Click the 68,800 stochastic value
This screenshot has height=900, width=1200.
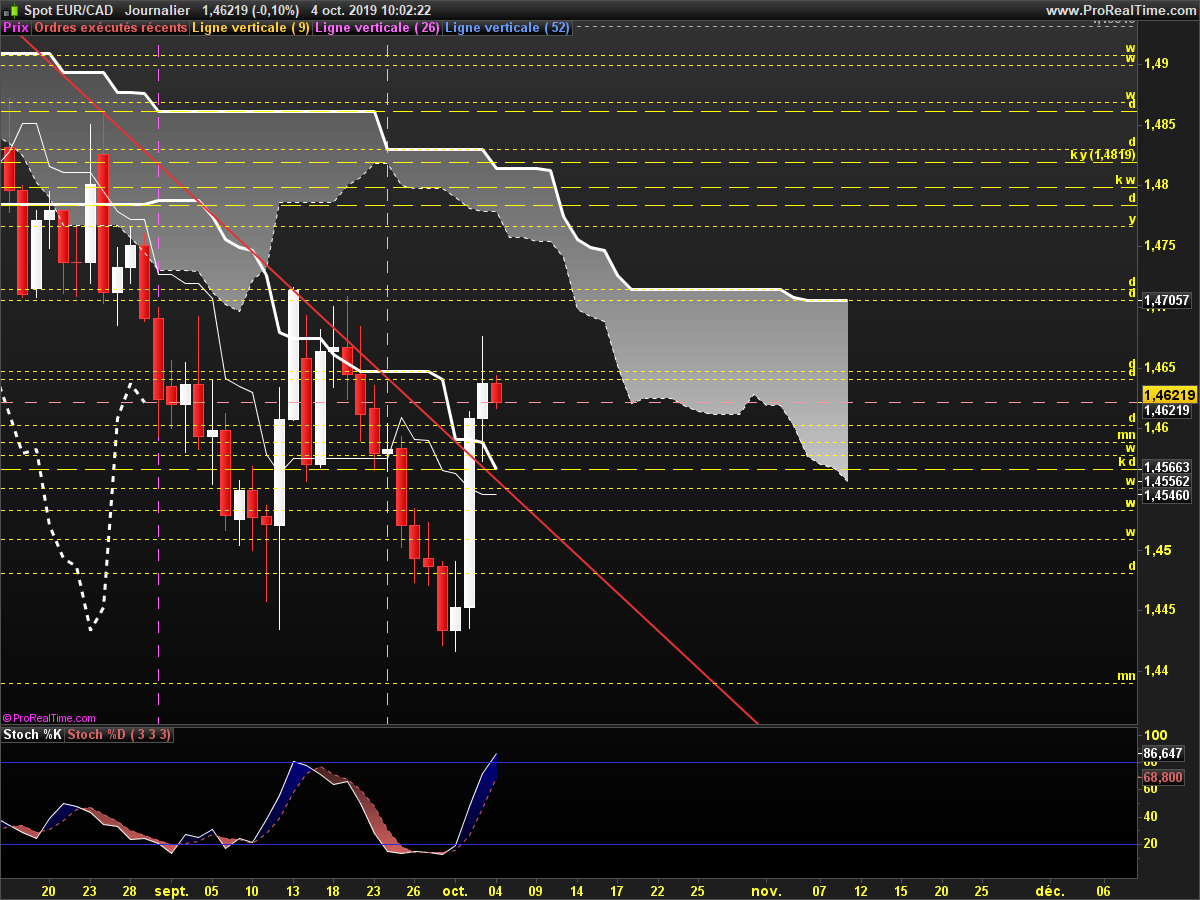pyautogui.click(x=1163, y=777)
